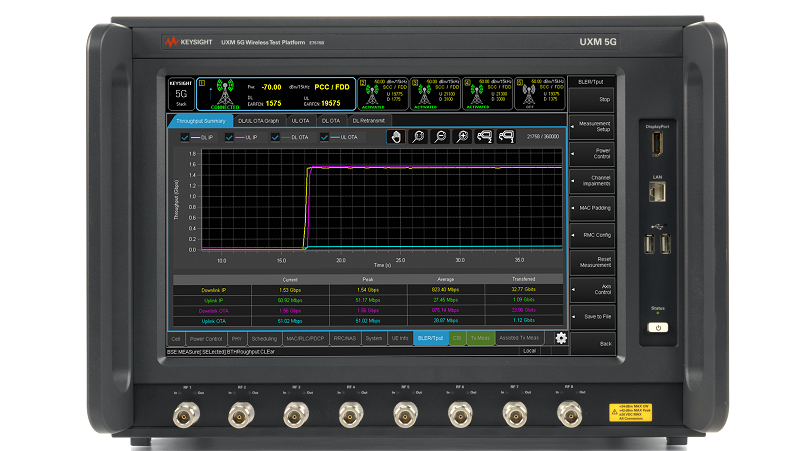Viewport: 800px width, 451px height.
Task: Expand the Channel Impairments menu
Action: 590,180
